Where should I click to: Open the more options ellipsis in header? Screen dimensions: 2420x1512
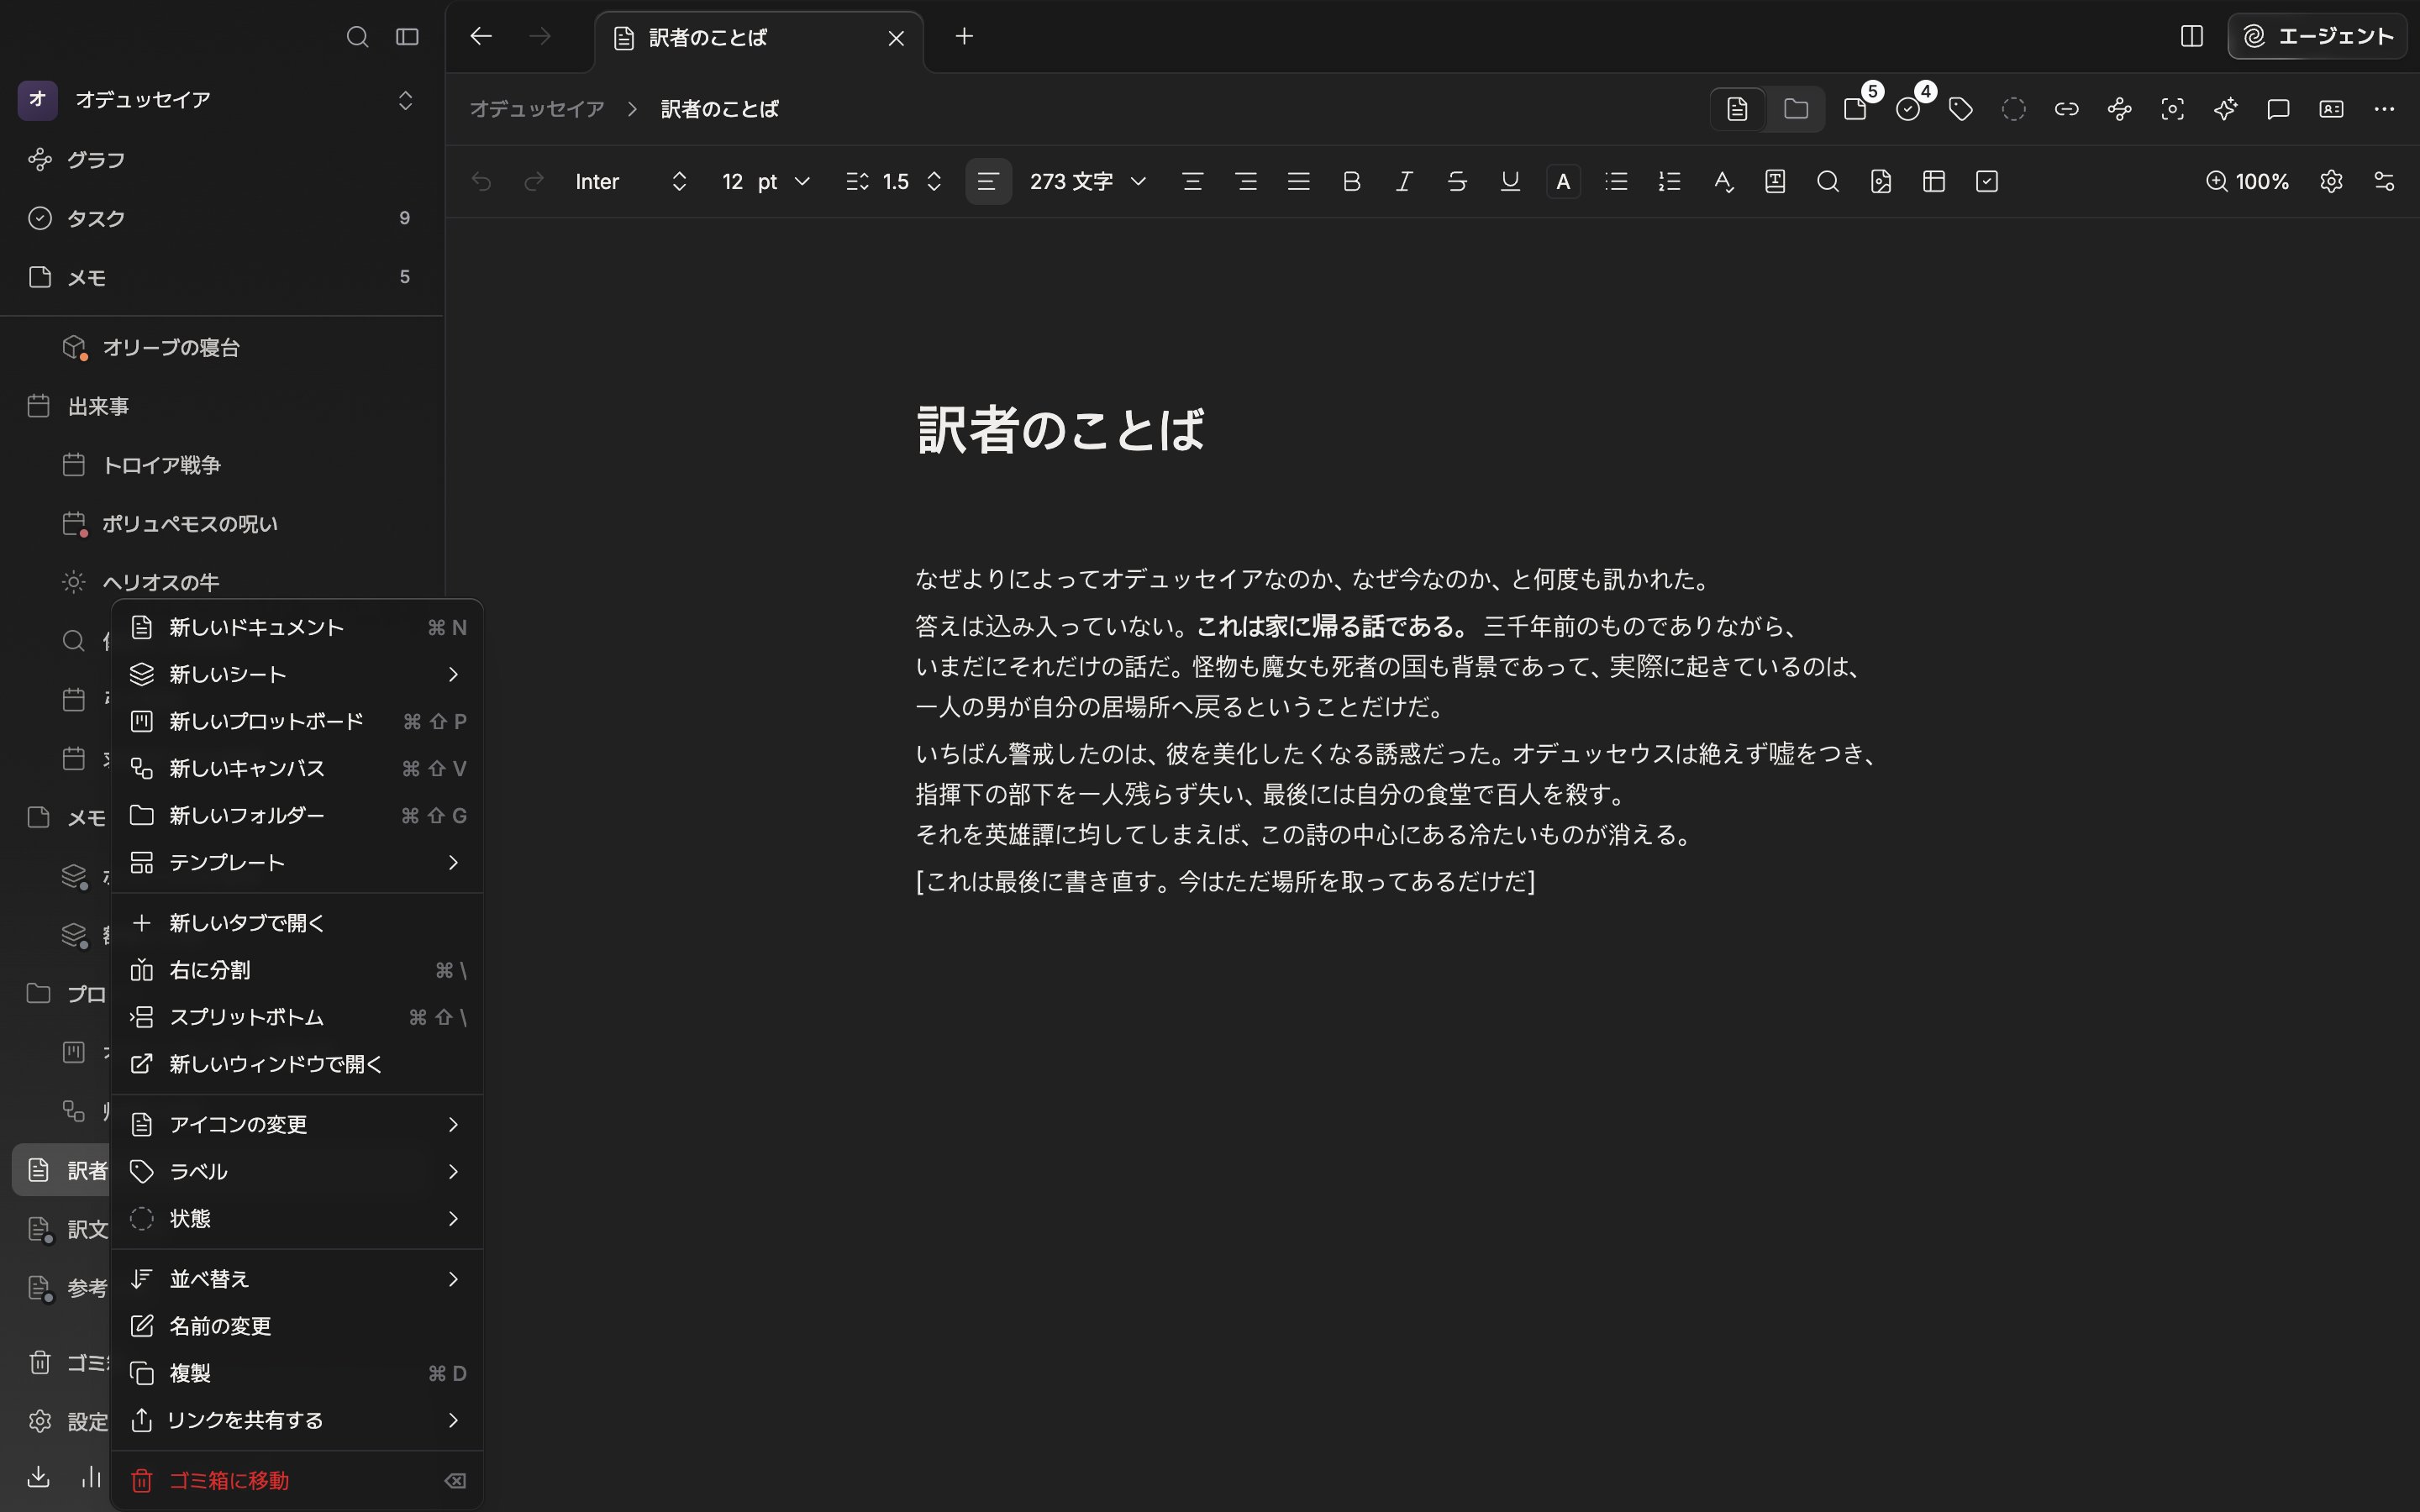coord(2384,109)
